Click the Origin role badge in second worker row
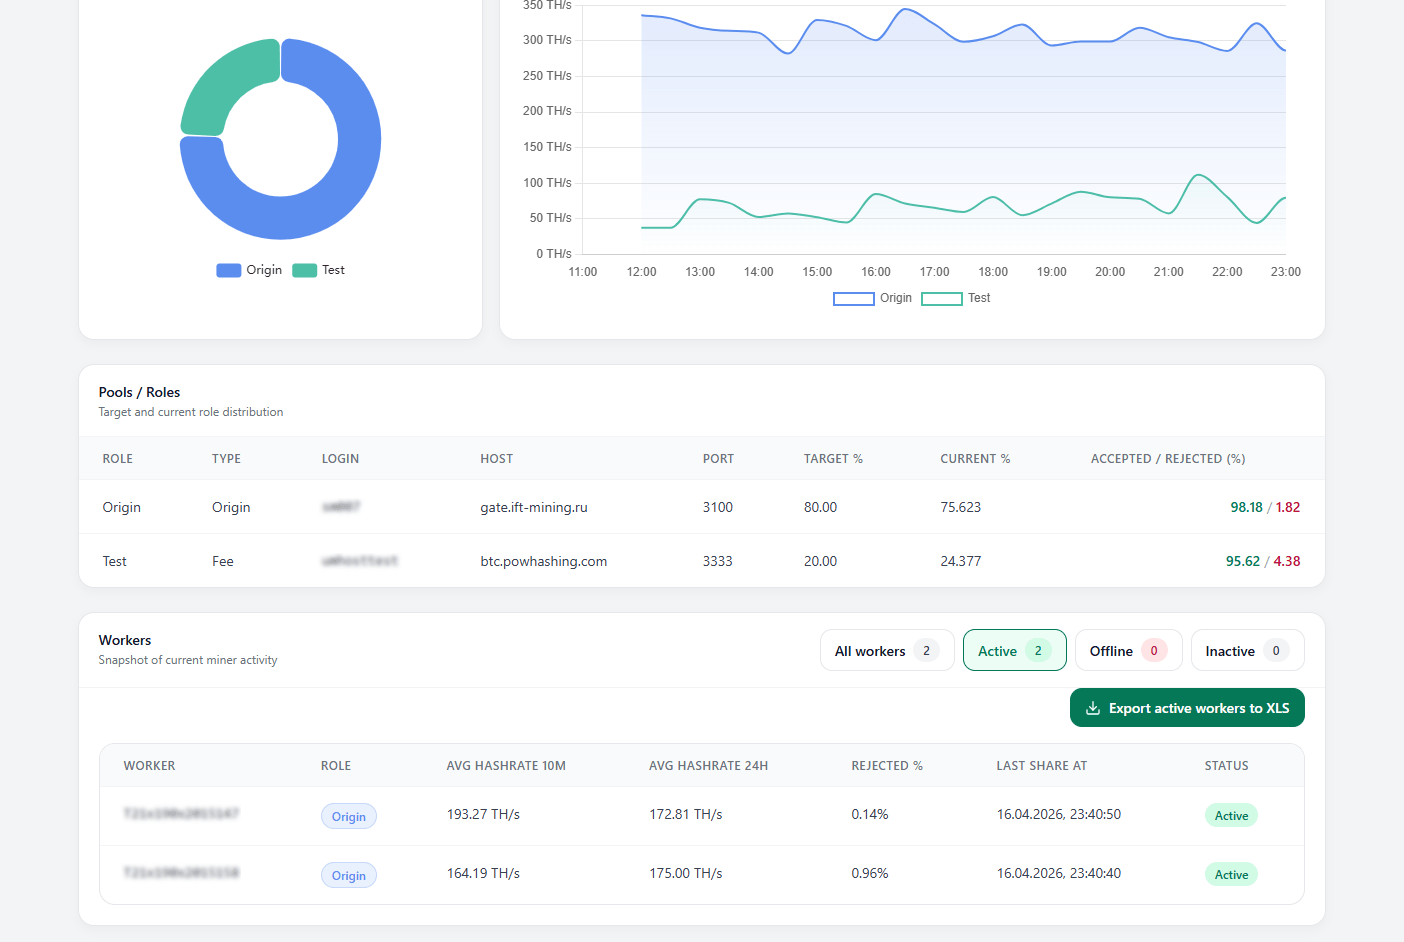 click(349, 876)
